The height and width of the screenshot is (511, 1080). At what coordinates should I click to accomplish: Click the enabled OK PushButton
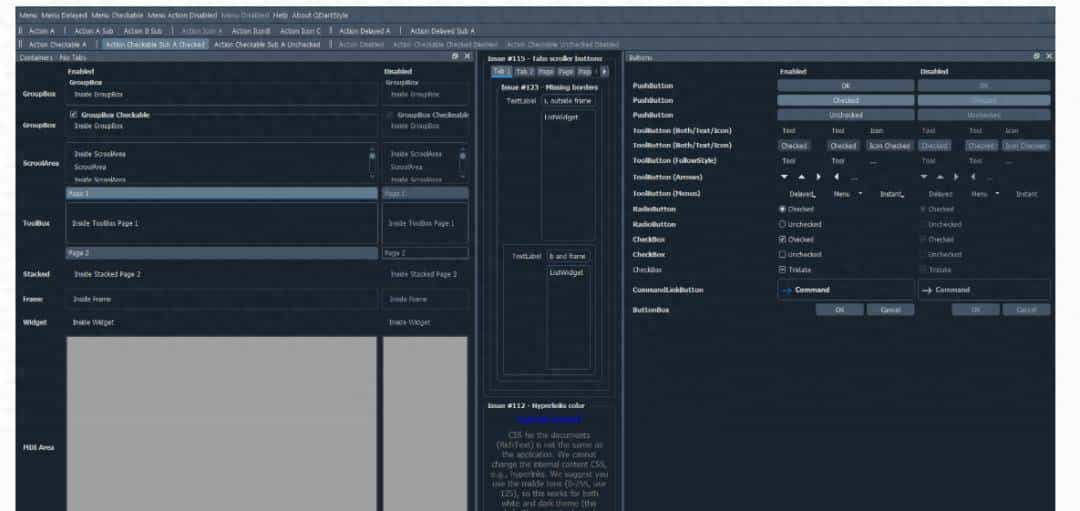click(845, 86)
